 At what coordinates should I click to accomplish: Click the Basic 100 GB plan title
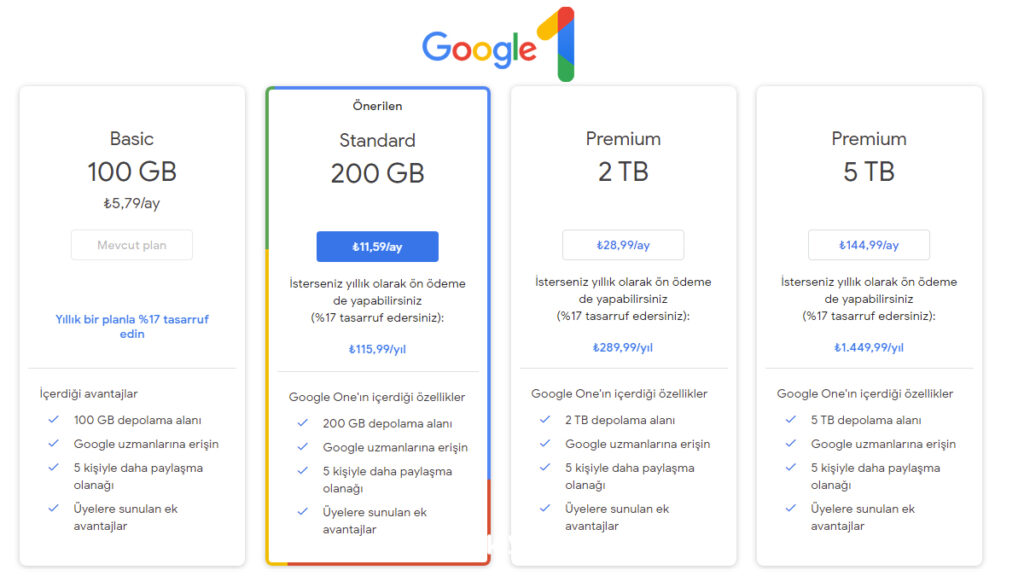pos(132,157)
